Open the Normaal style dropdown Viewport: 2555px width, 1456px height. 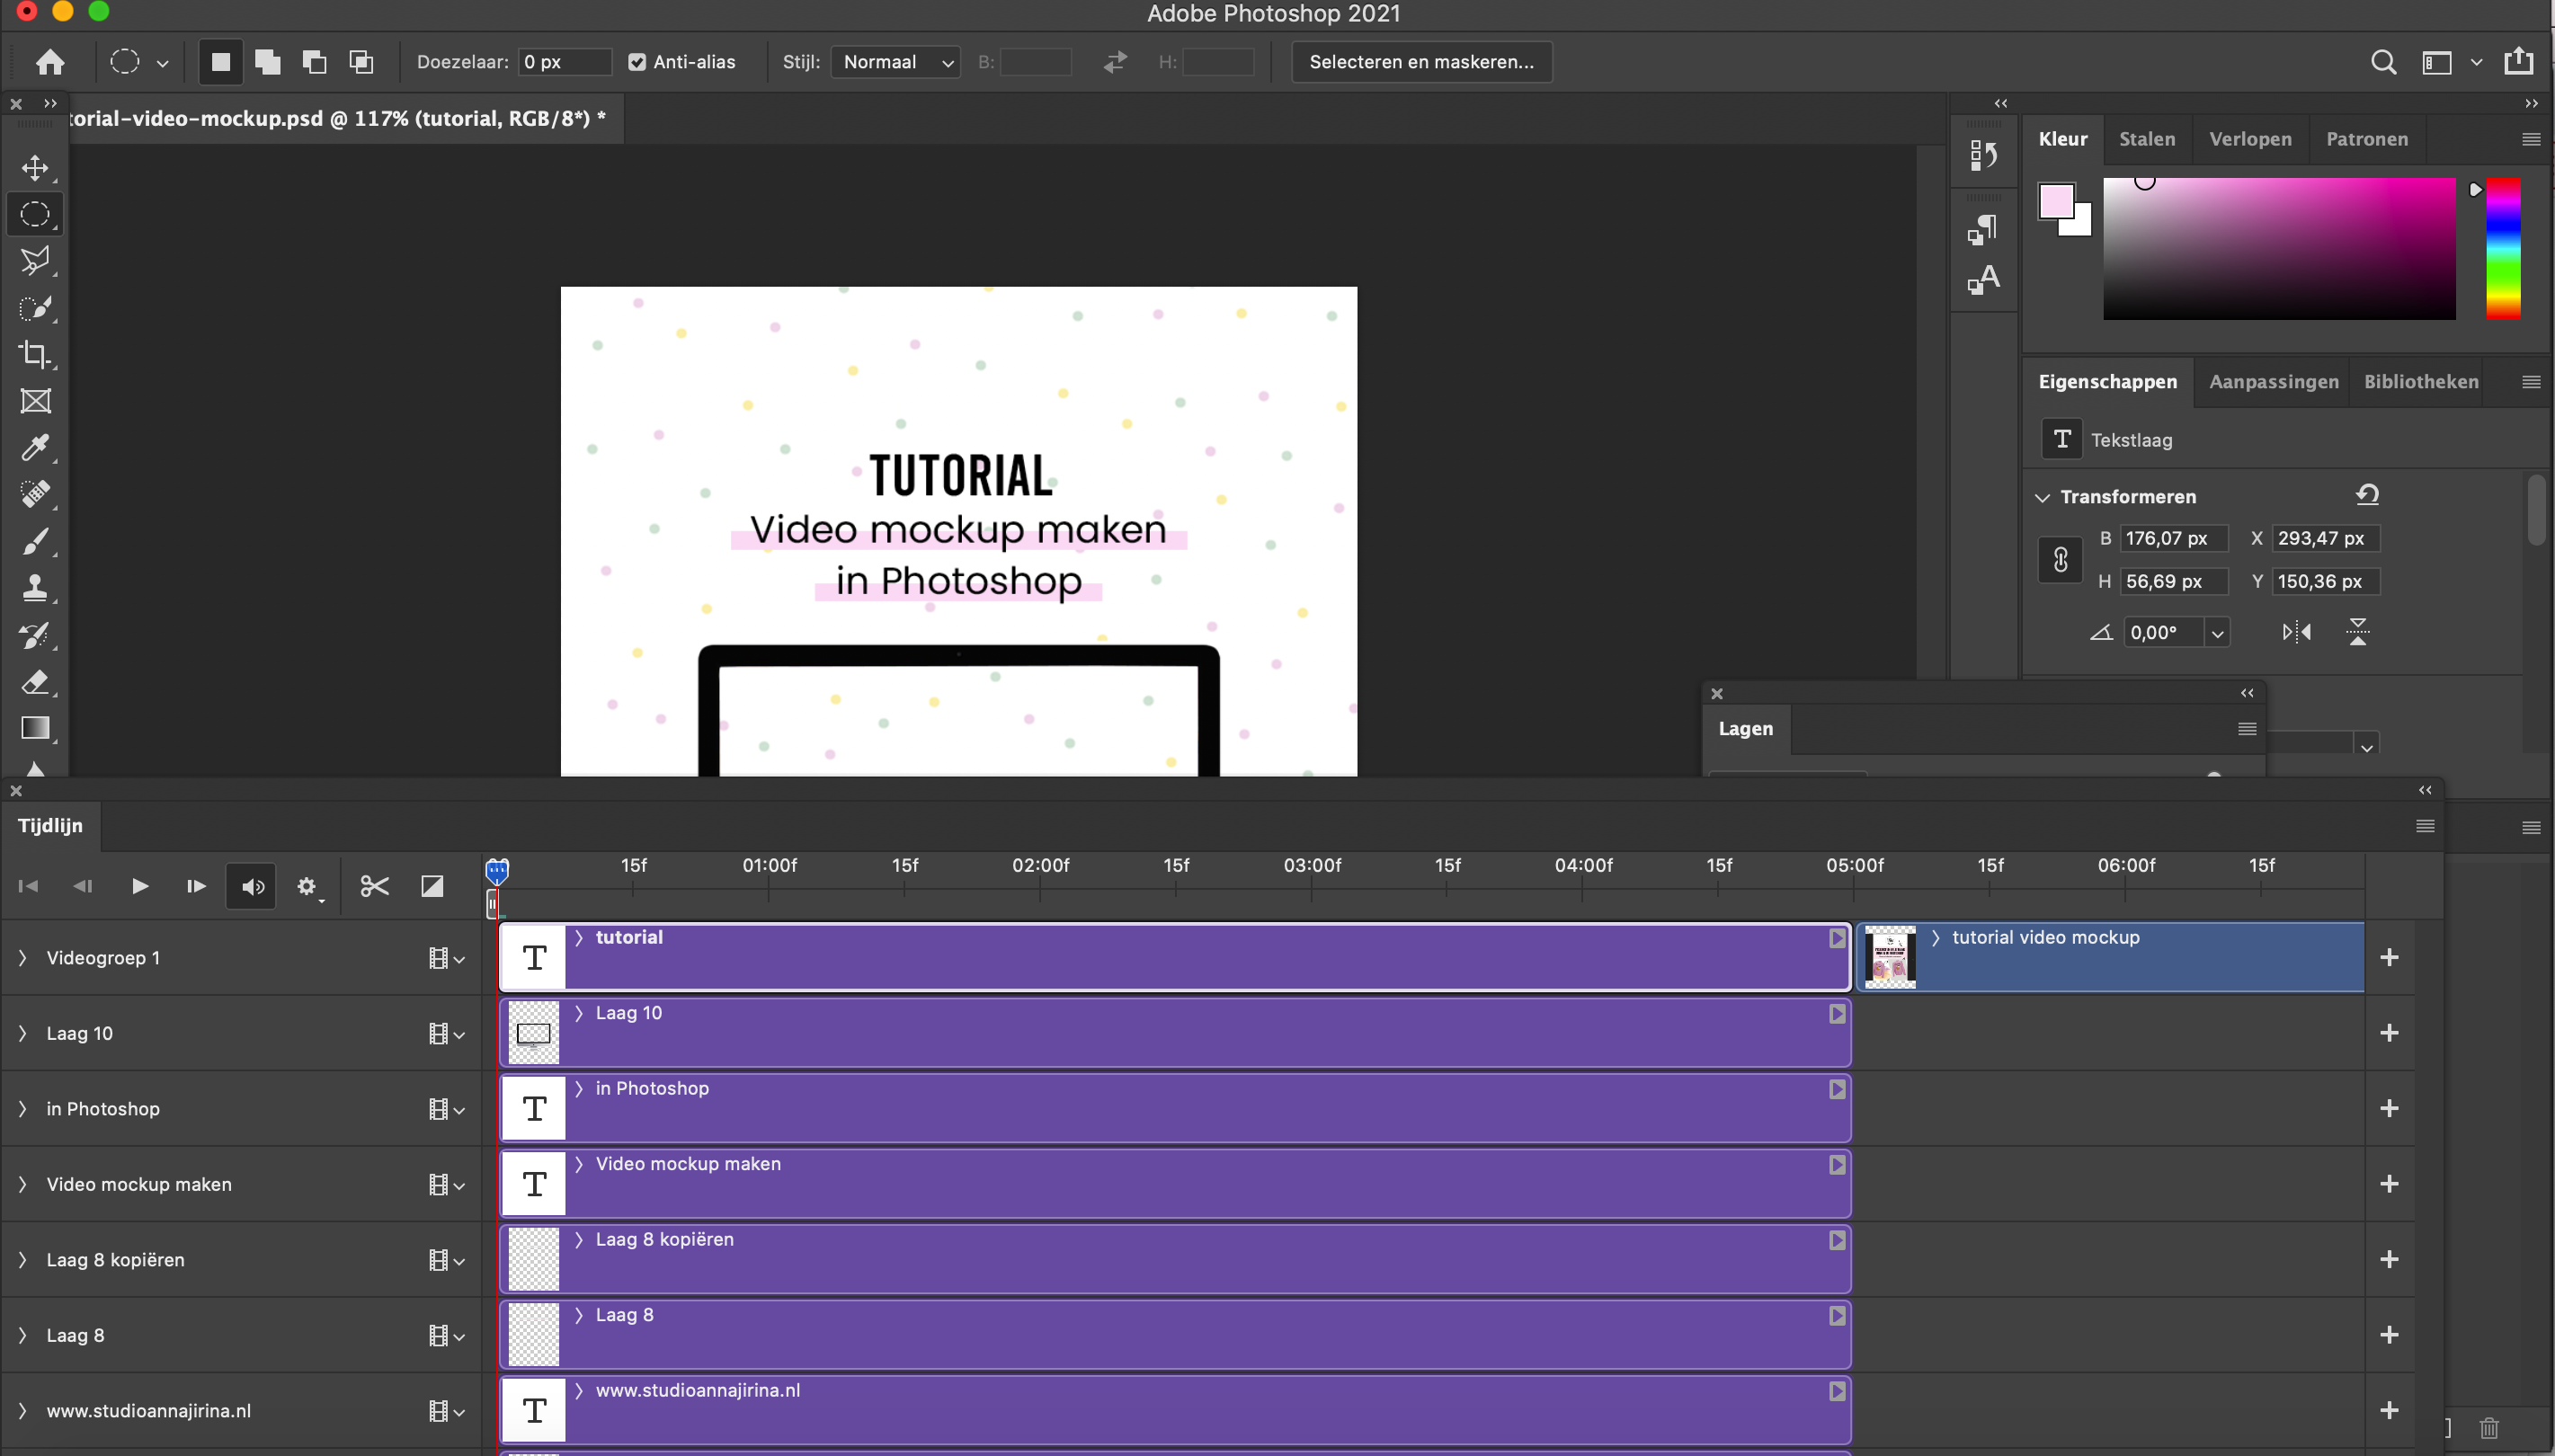[894, 61]
